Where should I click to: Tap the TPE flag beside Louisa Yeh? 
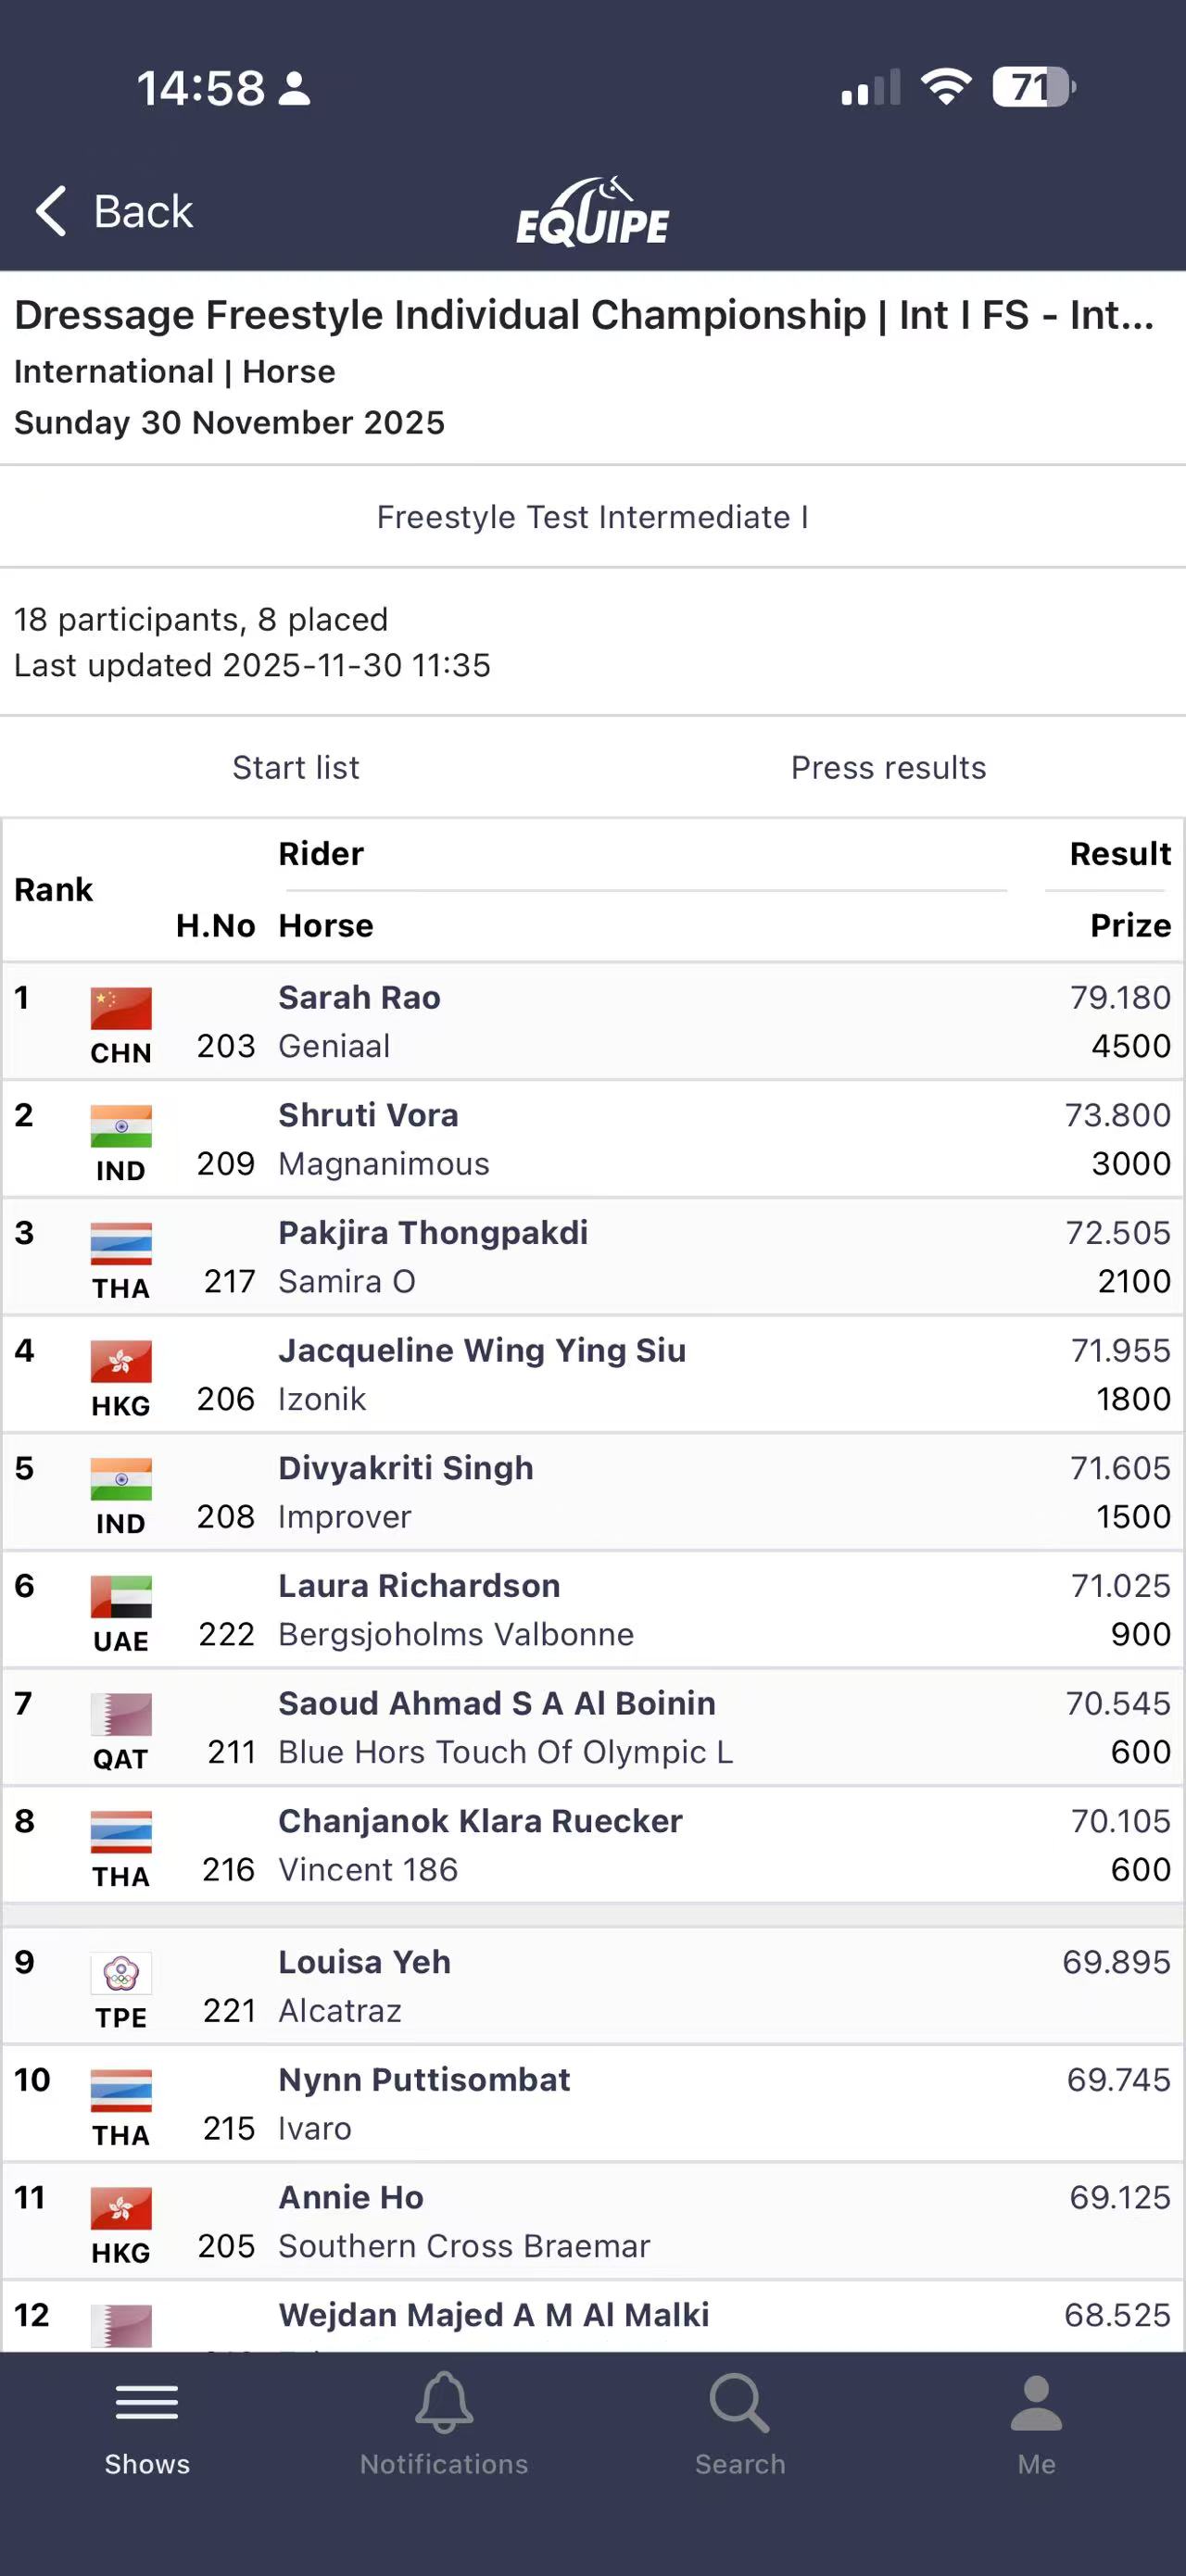coord(121,1973)
